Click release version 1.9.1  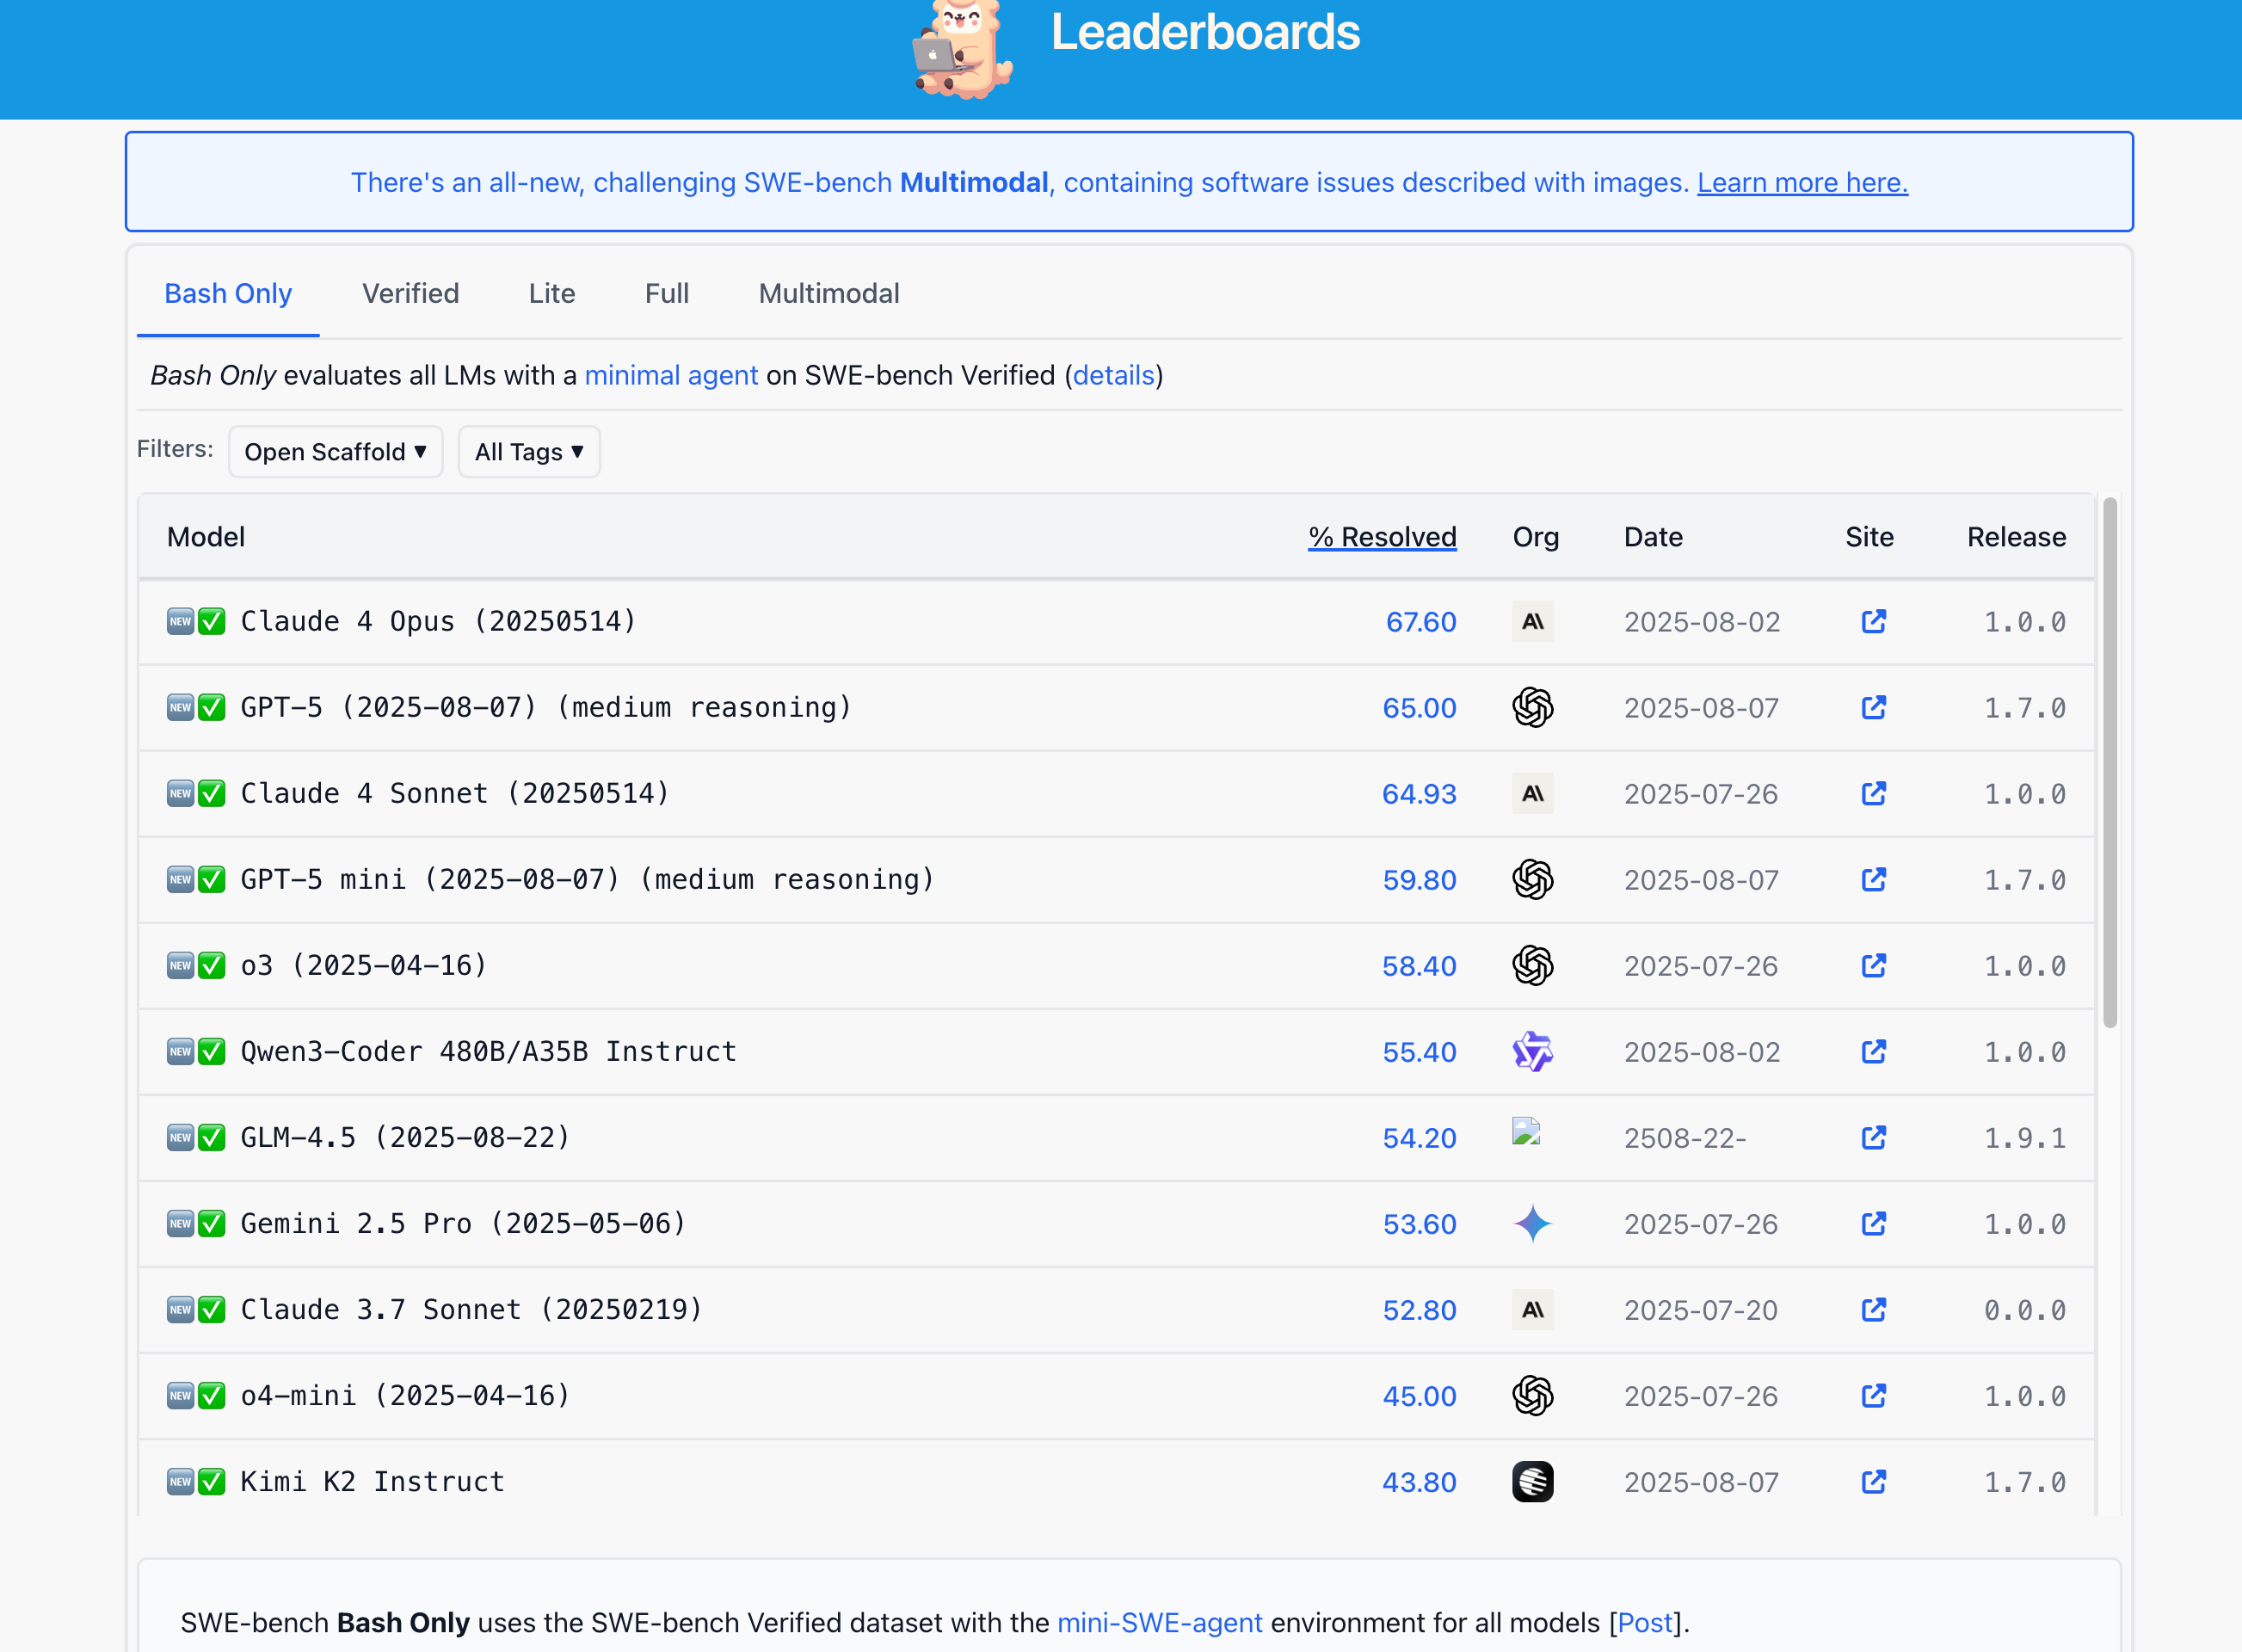click(2025, 1138)
